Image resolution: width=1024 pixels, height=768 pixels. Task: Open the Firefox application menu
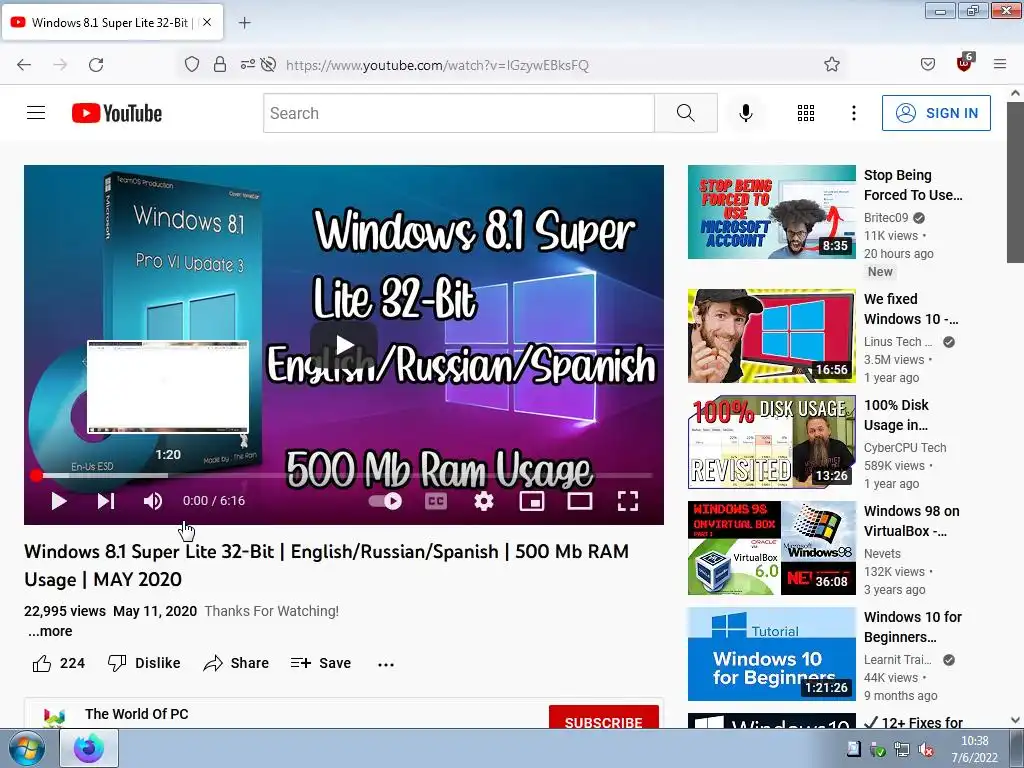pyautogui.click(x=1000, y=65)
